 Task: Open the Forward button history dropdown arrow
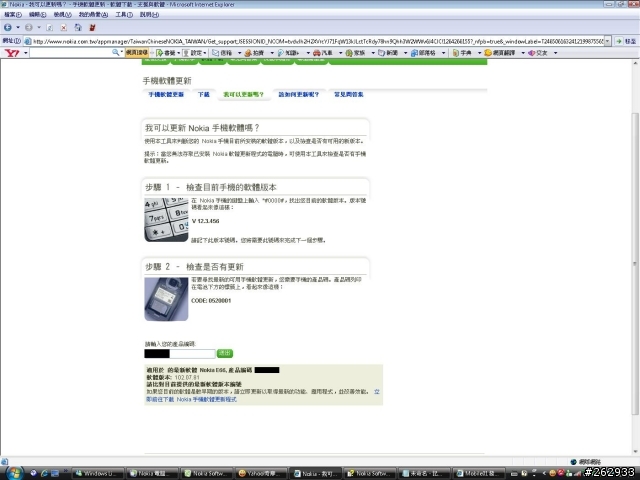pos(39,27)
